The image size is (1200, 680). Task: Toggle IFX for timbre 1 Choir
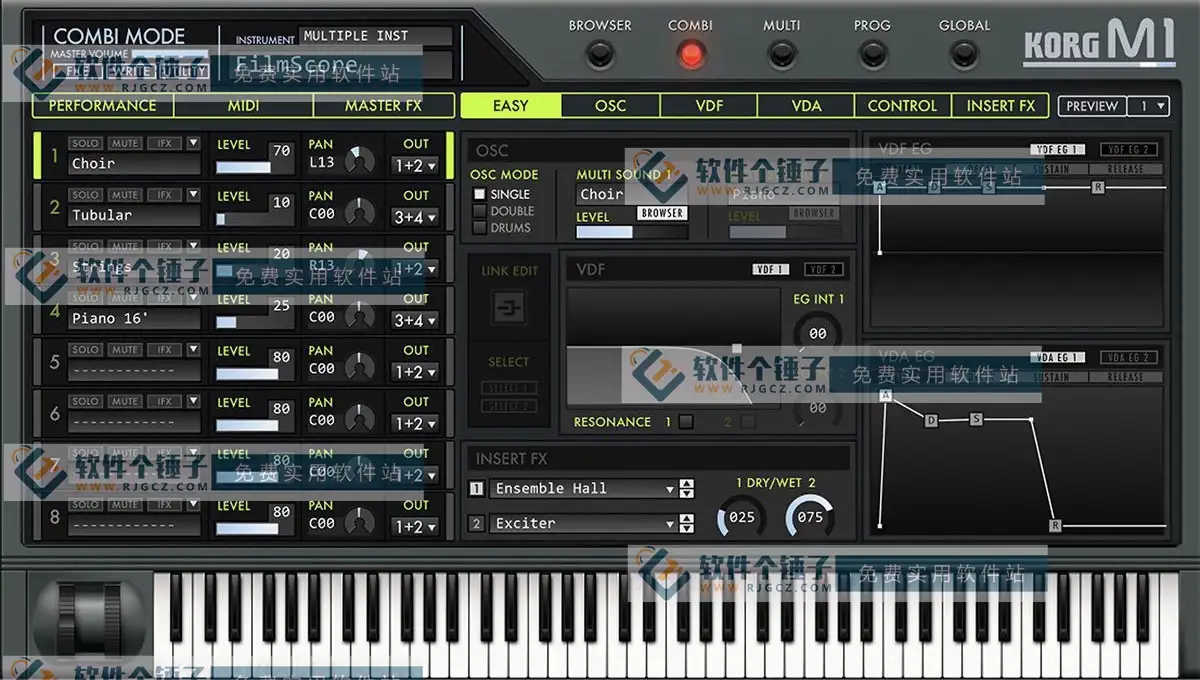tap(165, 143)
